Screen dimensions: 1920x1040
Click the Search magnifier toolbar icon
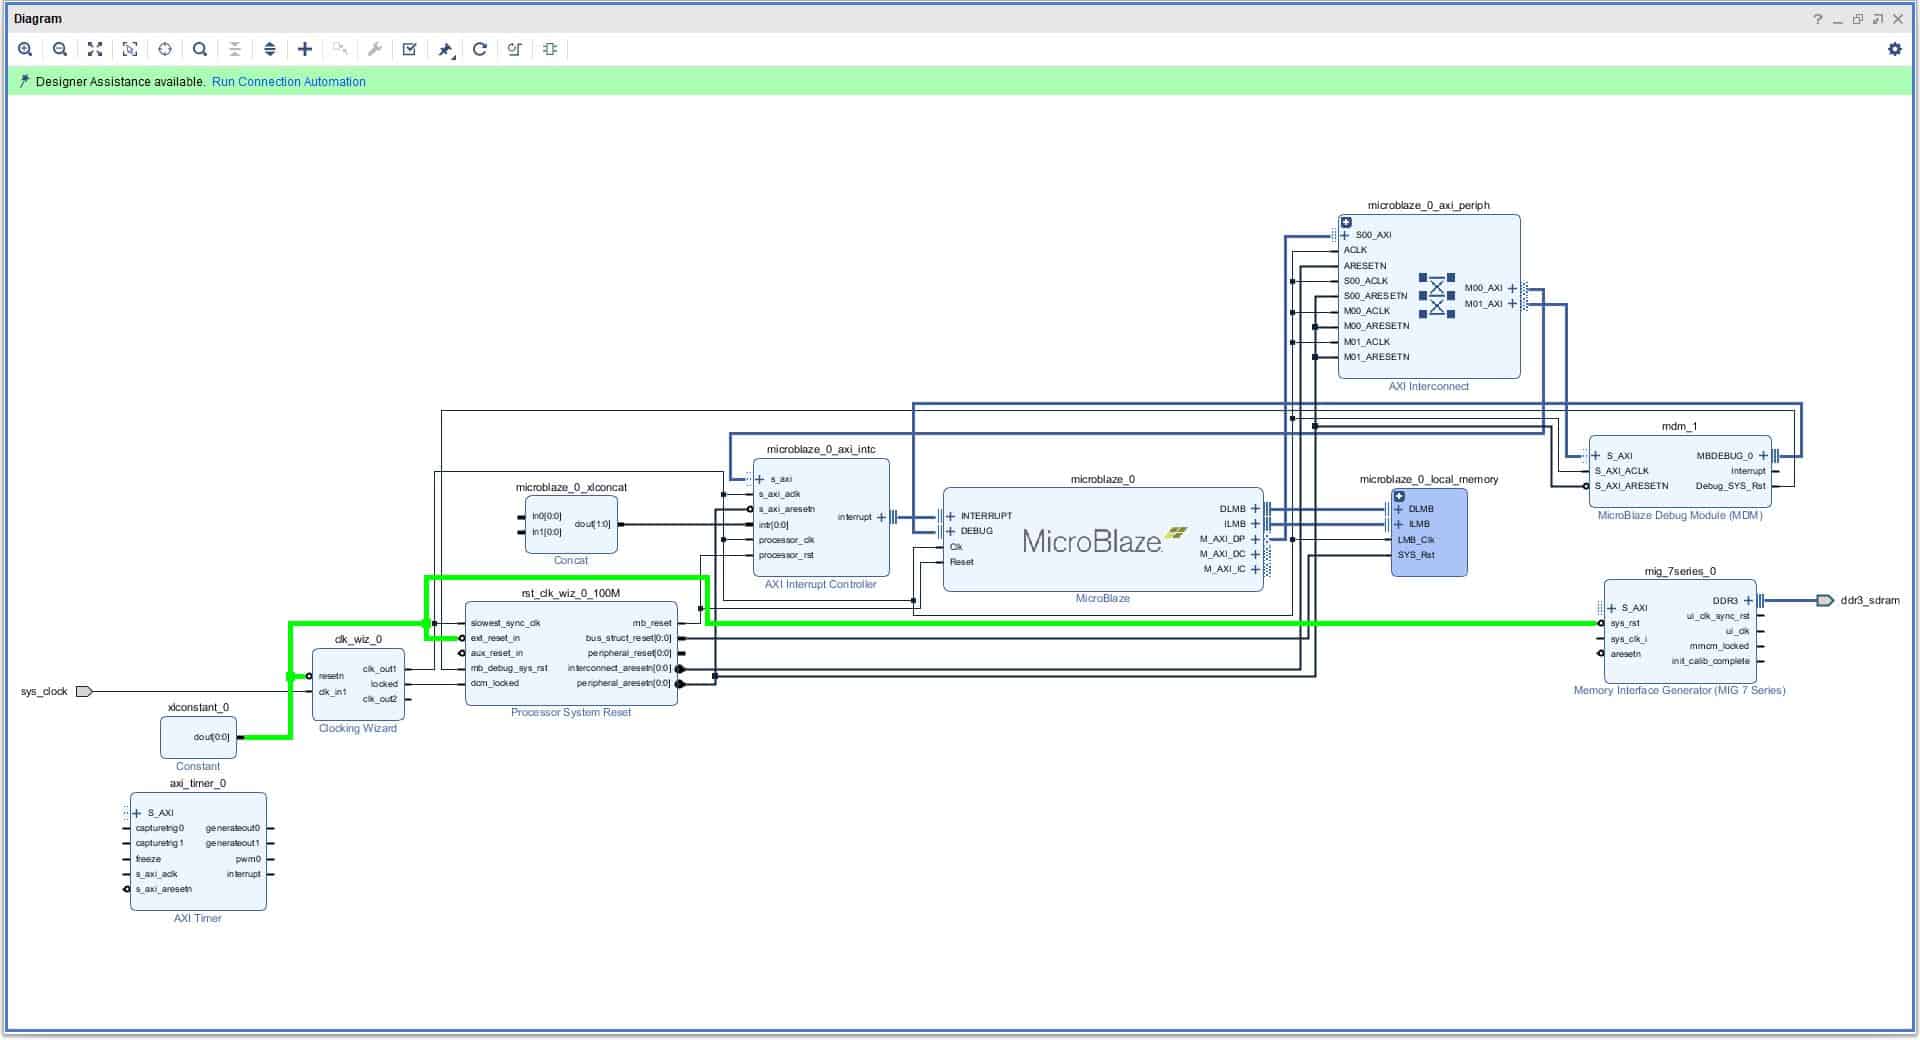(200, 49)
